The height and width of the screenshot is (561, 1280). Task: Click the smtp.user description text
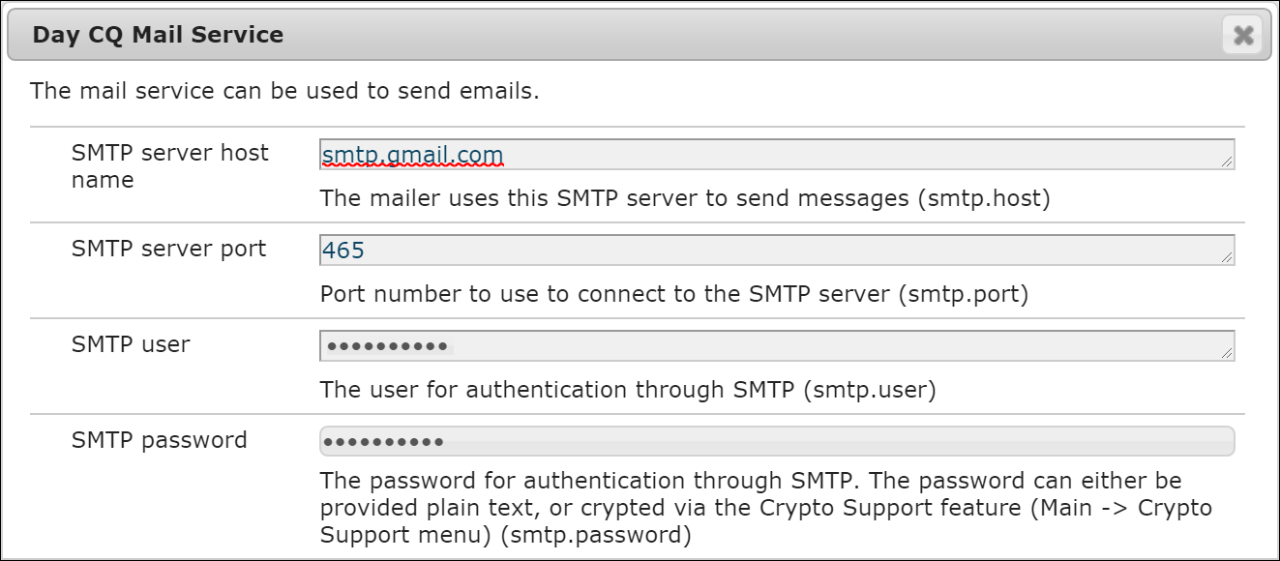tap(628, 389)
